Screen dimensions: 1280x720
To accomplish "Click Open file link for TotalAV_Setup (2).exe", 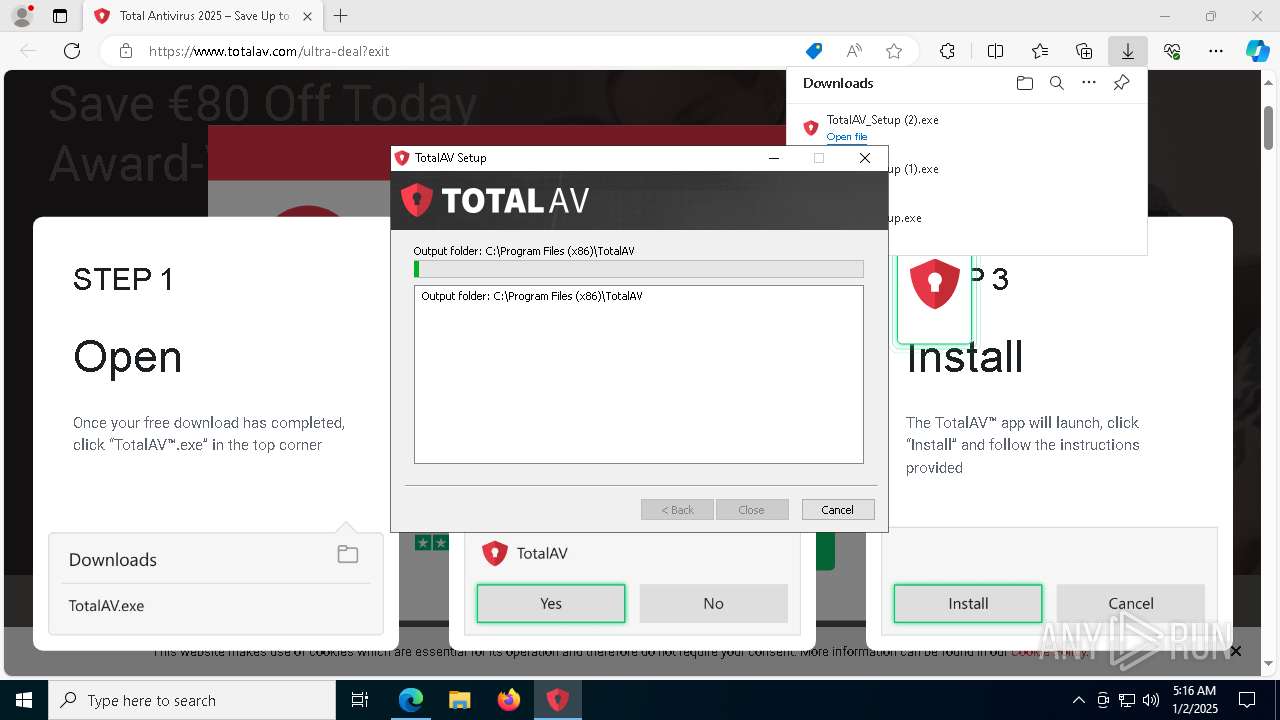I will (847, 137).
